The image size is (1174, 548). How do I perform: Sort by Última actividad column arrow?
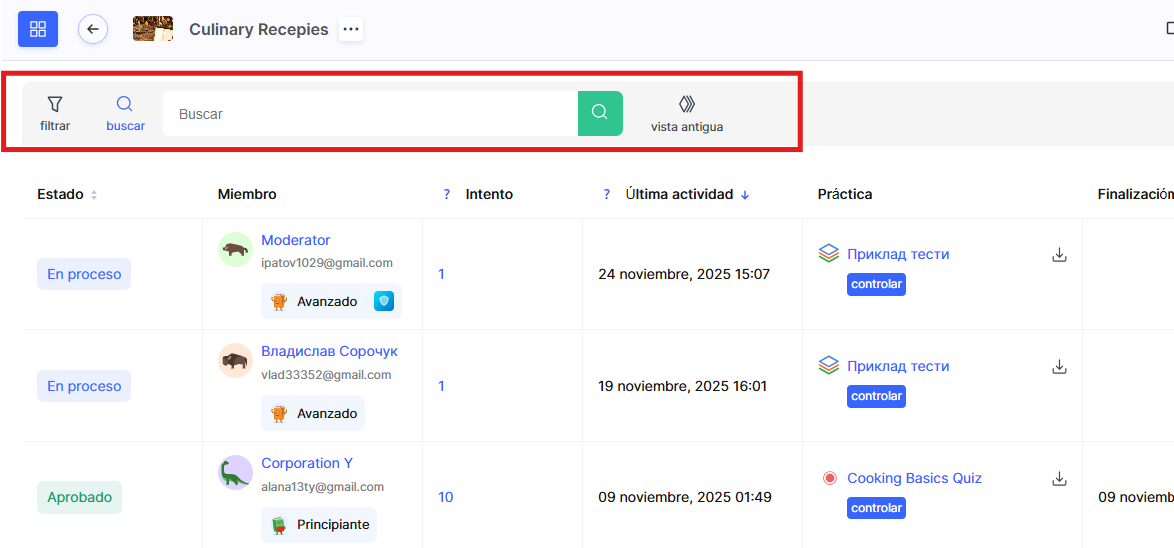745,195
